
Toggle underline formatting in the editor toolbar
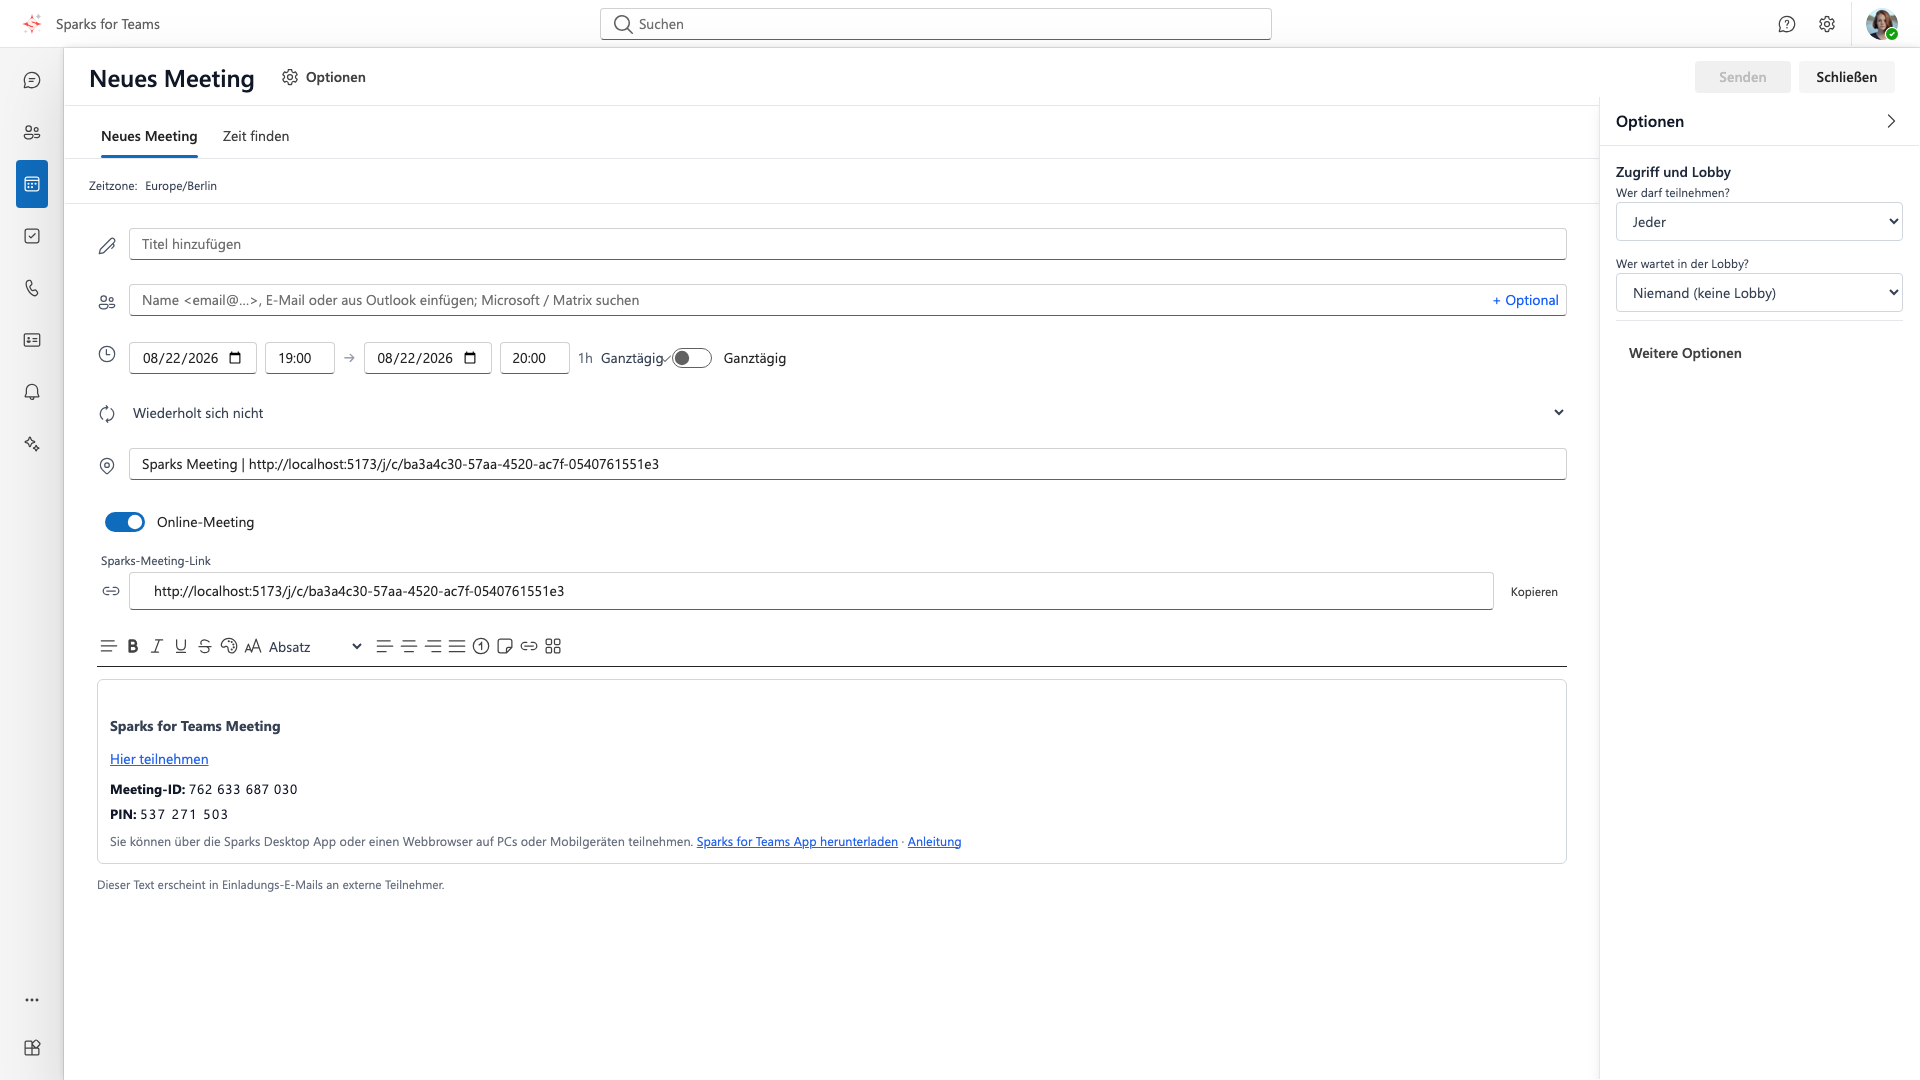point(181,647)
